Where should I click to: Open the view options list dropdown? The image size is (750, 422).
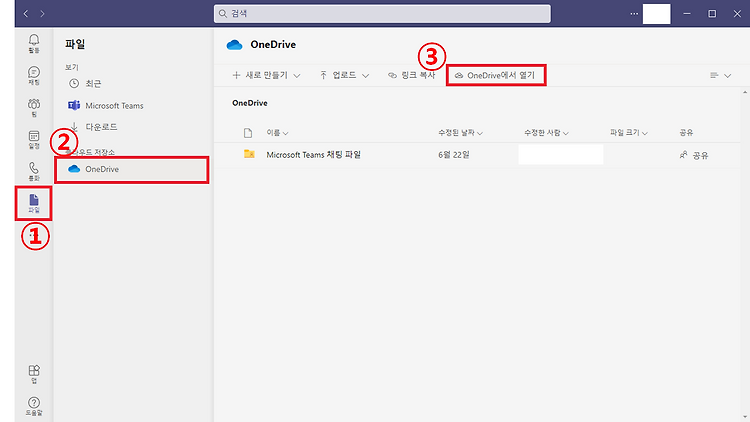[x=720, y=75]
